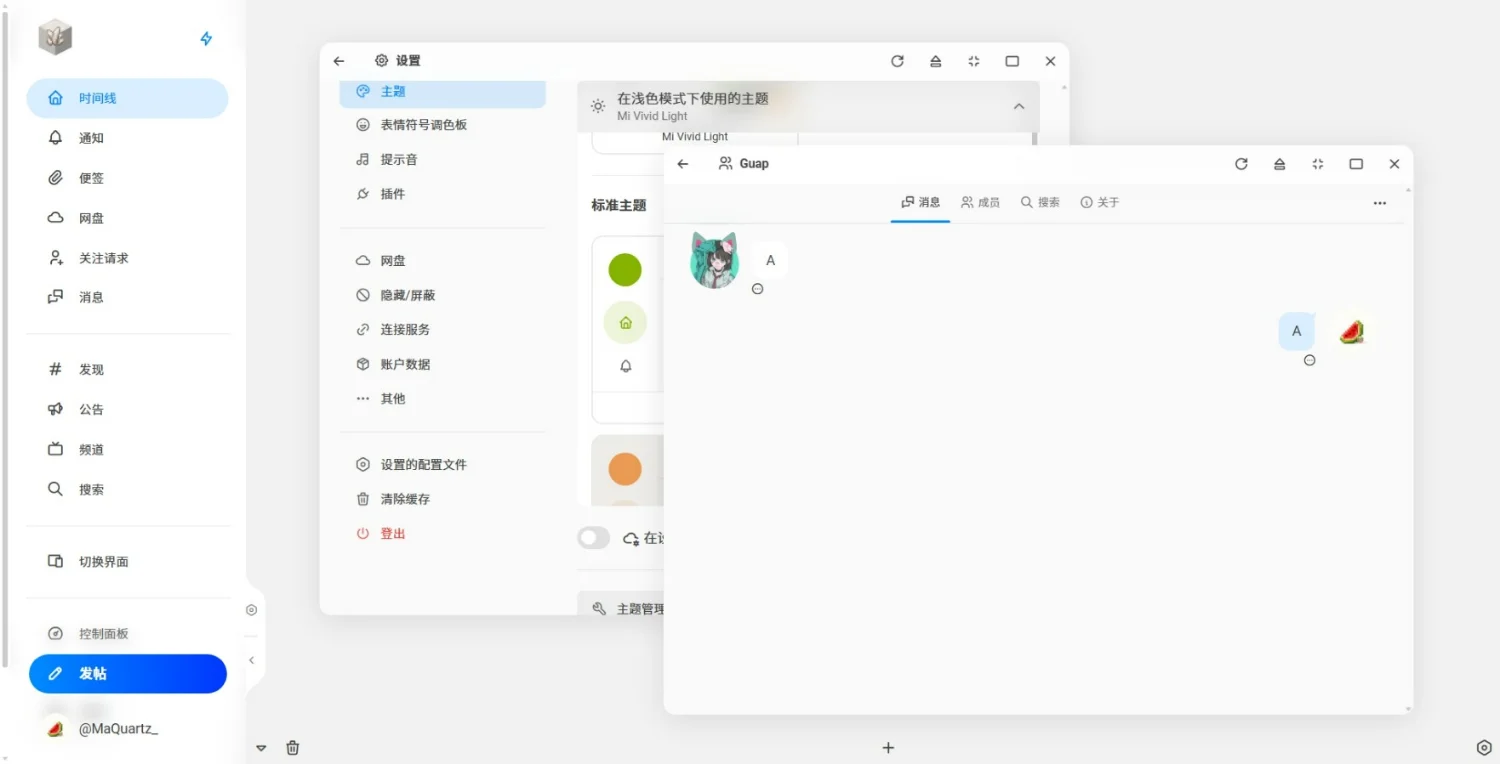1500x764 pixels.
Task: Open 提示音 sounds settings
Action: [443, 159]
